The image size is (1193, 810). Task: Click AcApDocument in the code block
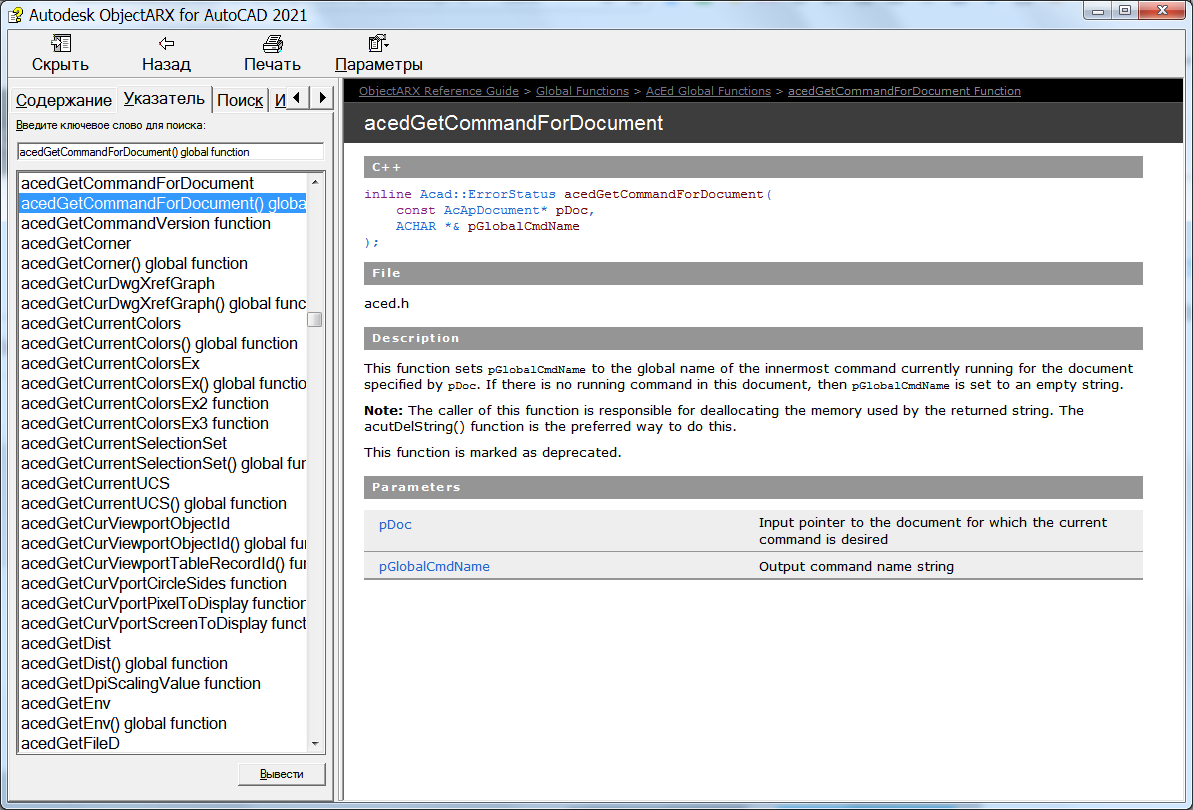coord(492,211)
